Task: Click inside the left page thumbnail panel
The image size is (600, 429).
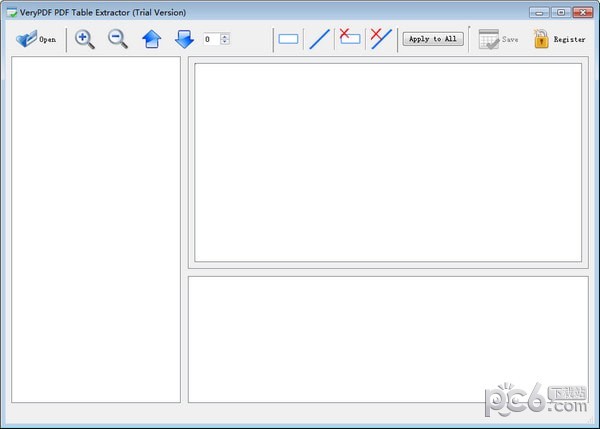Action: [x=96, y=230]
